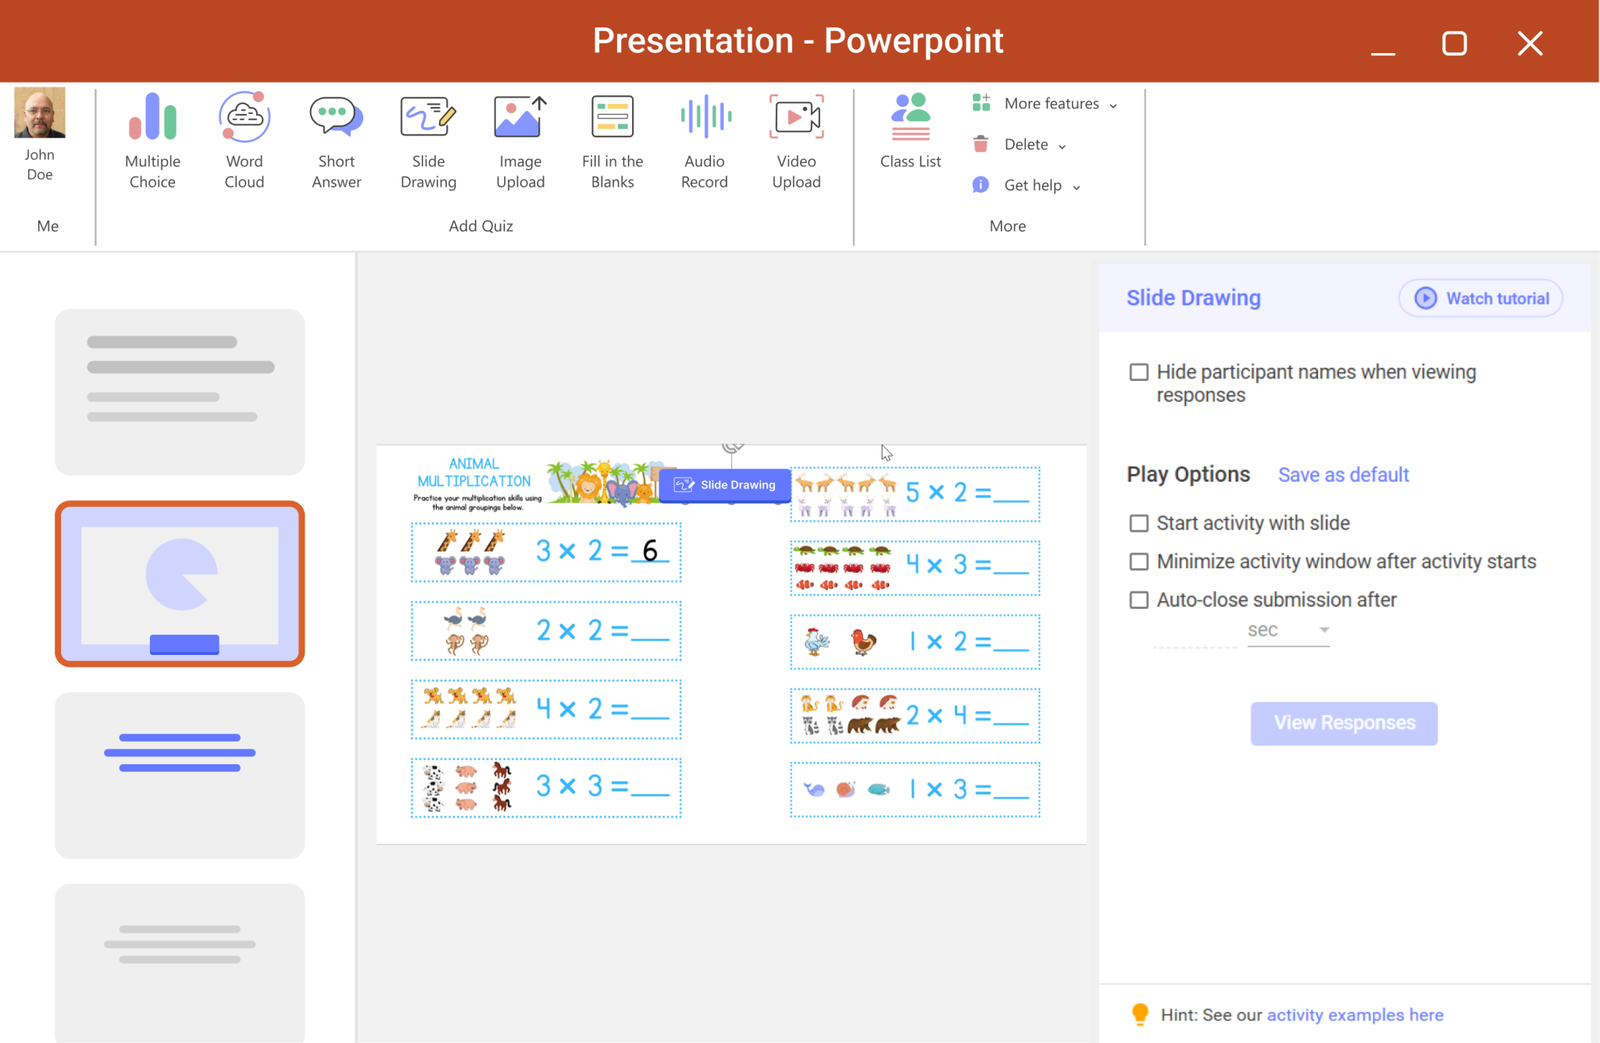Viewport: 1600px width, 1043px height.
Task: Enable hiding participant names in responses
Action: [x=1138, y=371]
